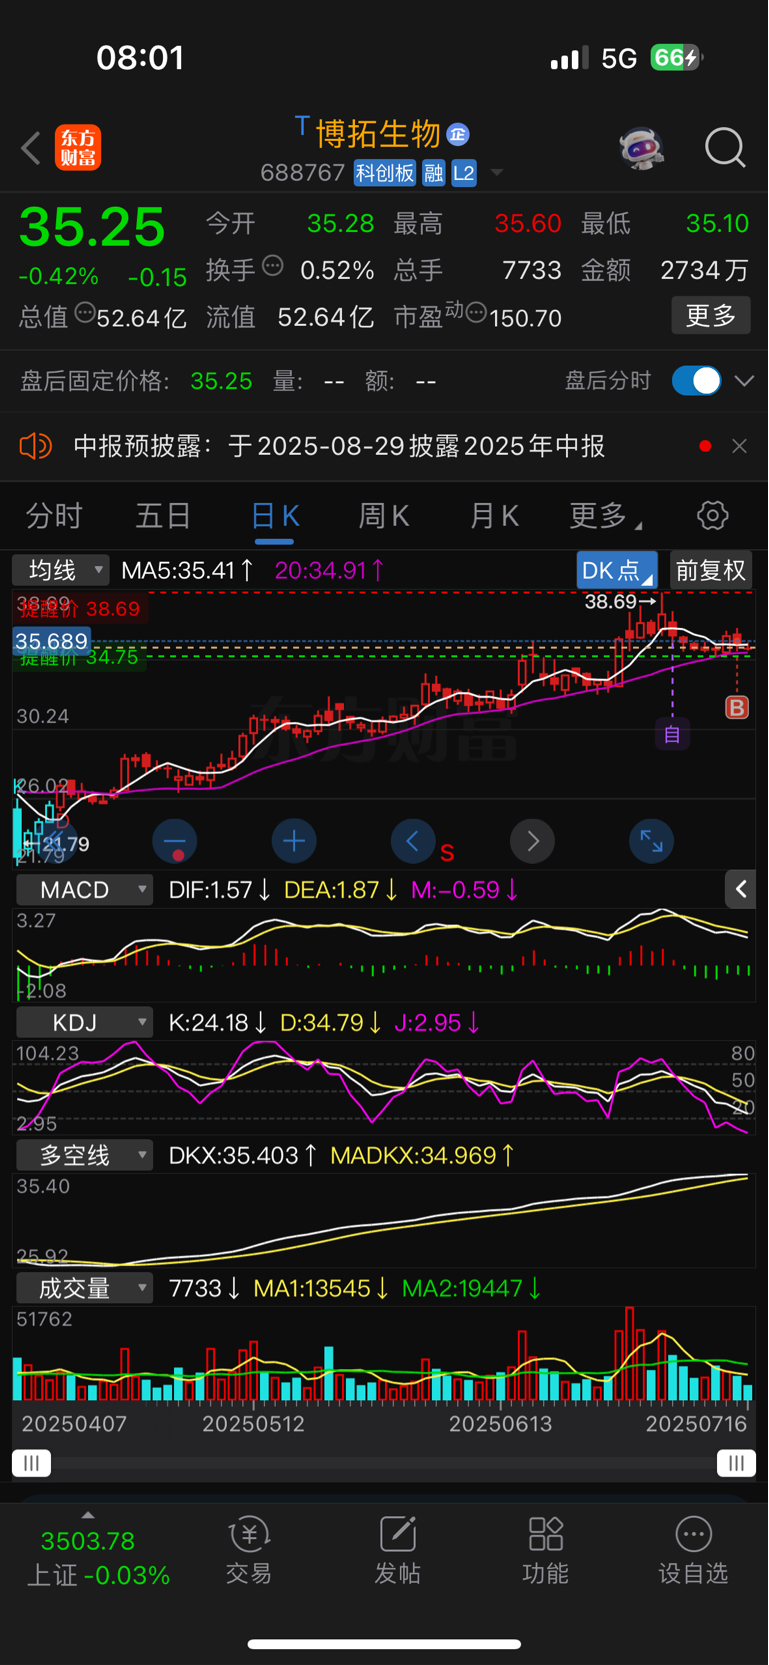Open 中报预披露 announcement text
The image size is (769, 1665).
pos(339,446)
